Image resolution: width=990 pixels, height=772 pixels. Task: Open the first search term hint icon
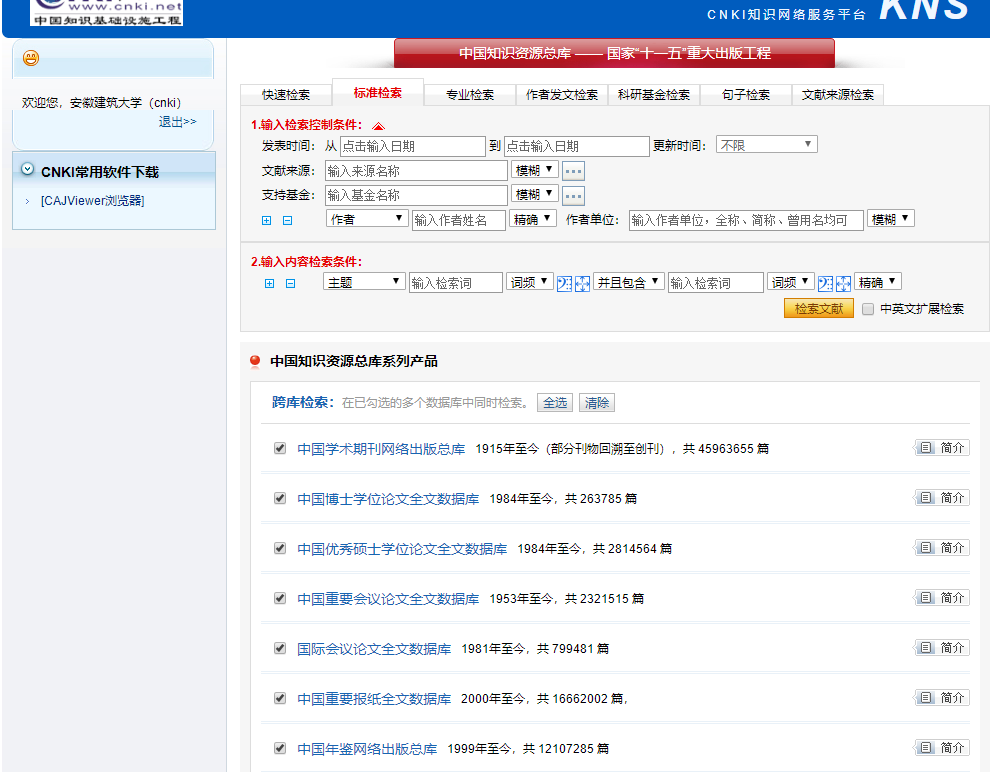(564, 283)
